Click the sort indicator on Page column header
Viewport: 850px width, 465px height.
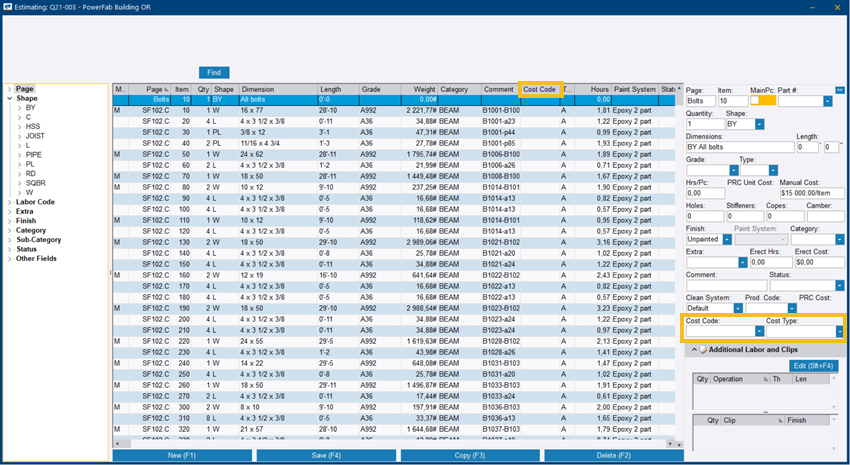[x=165, y=89]
